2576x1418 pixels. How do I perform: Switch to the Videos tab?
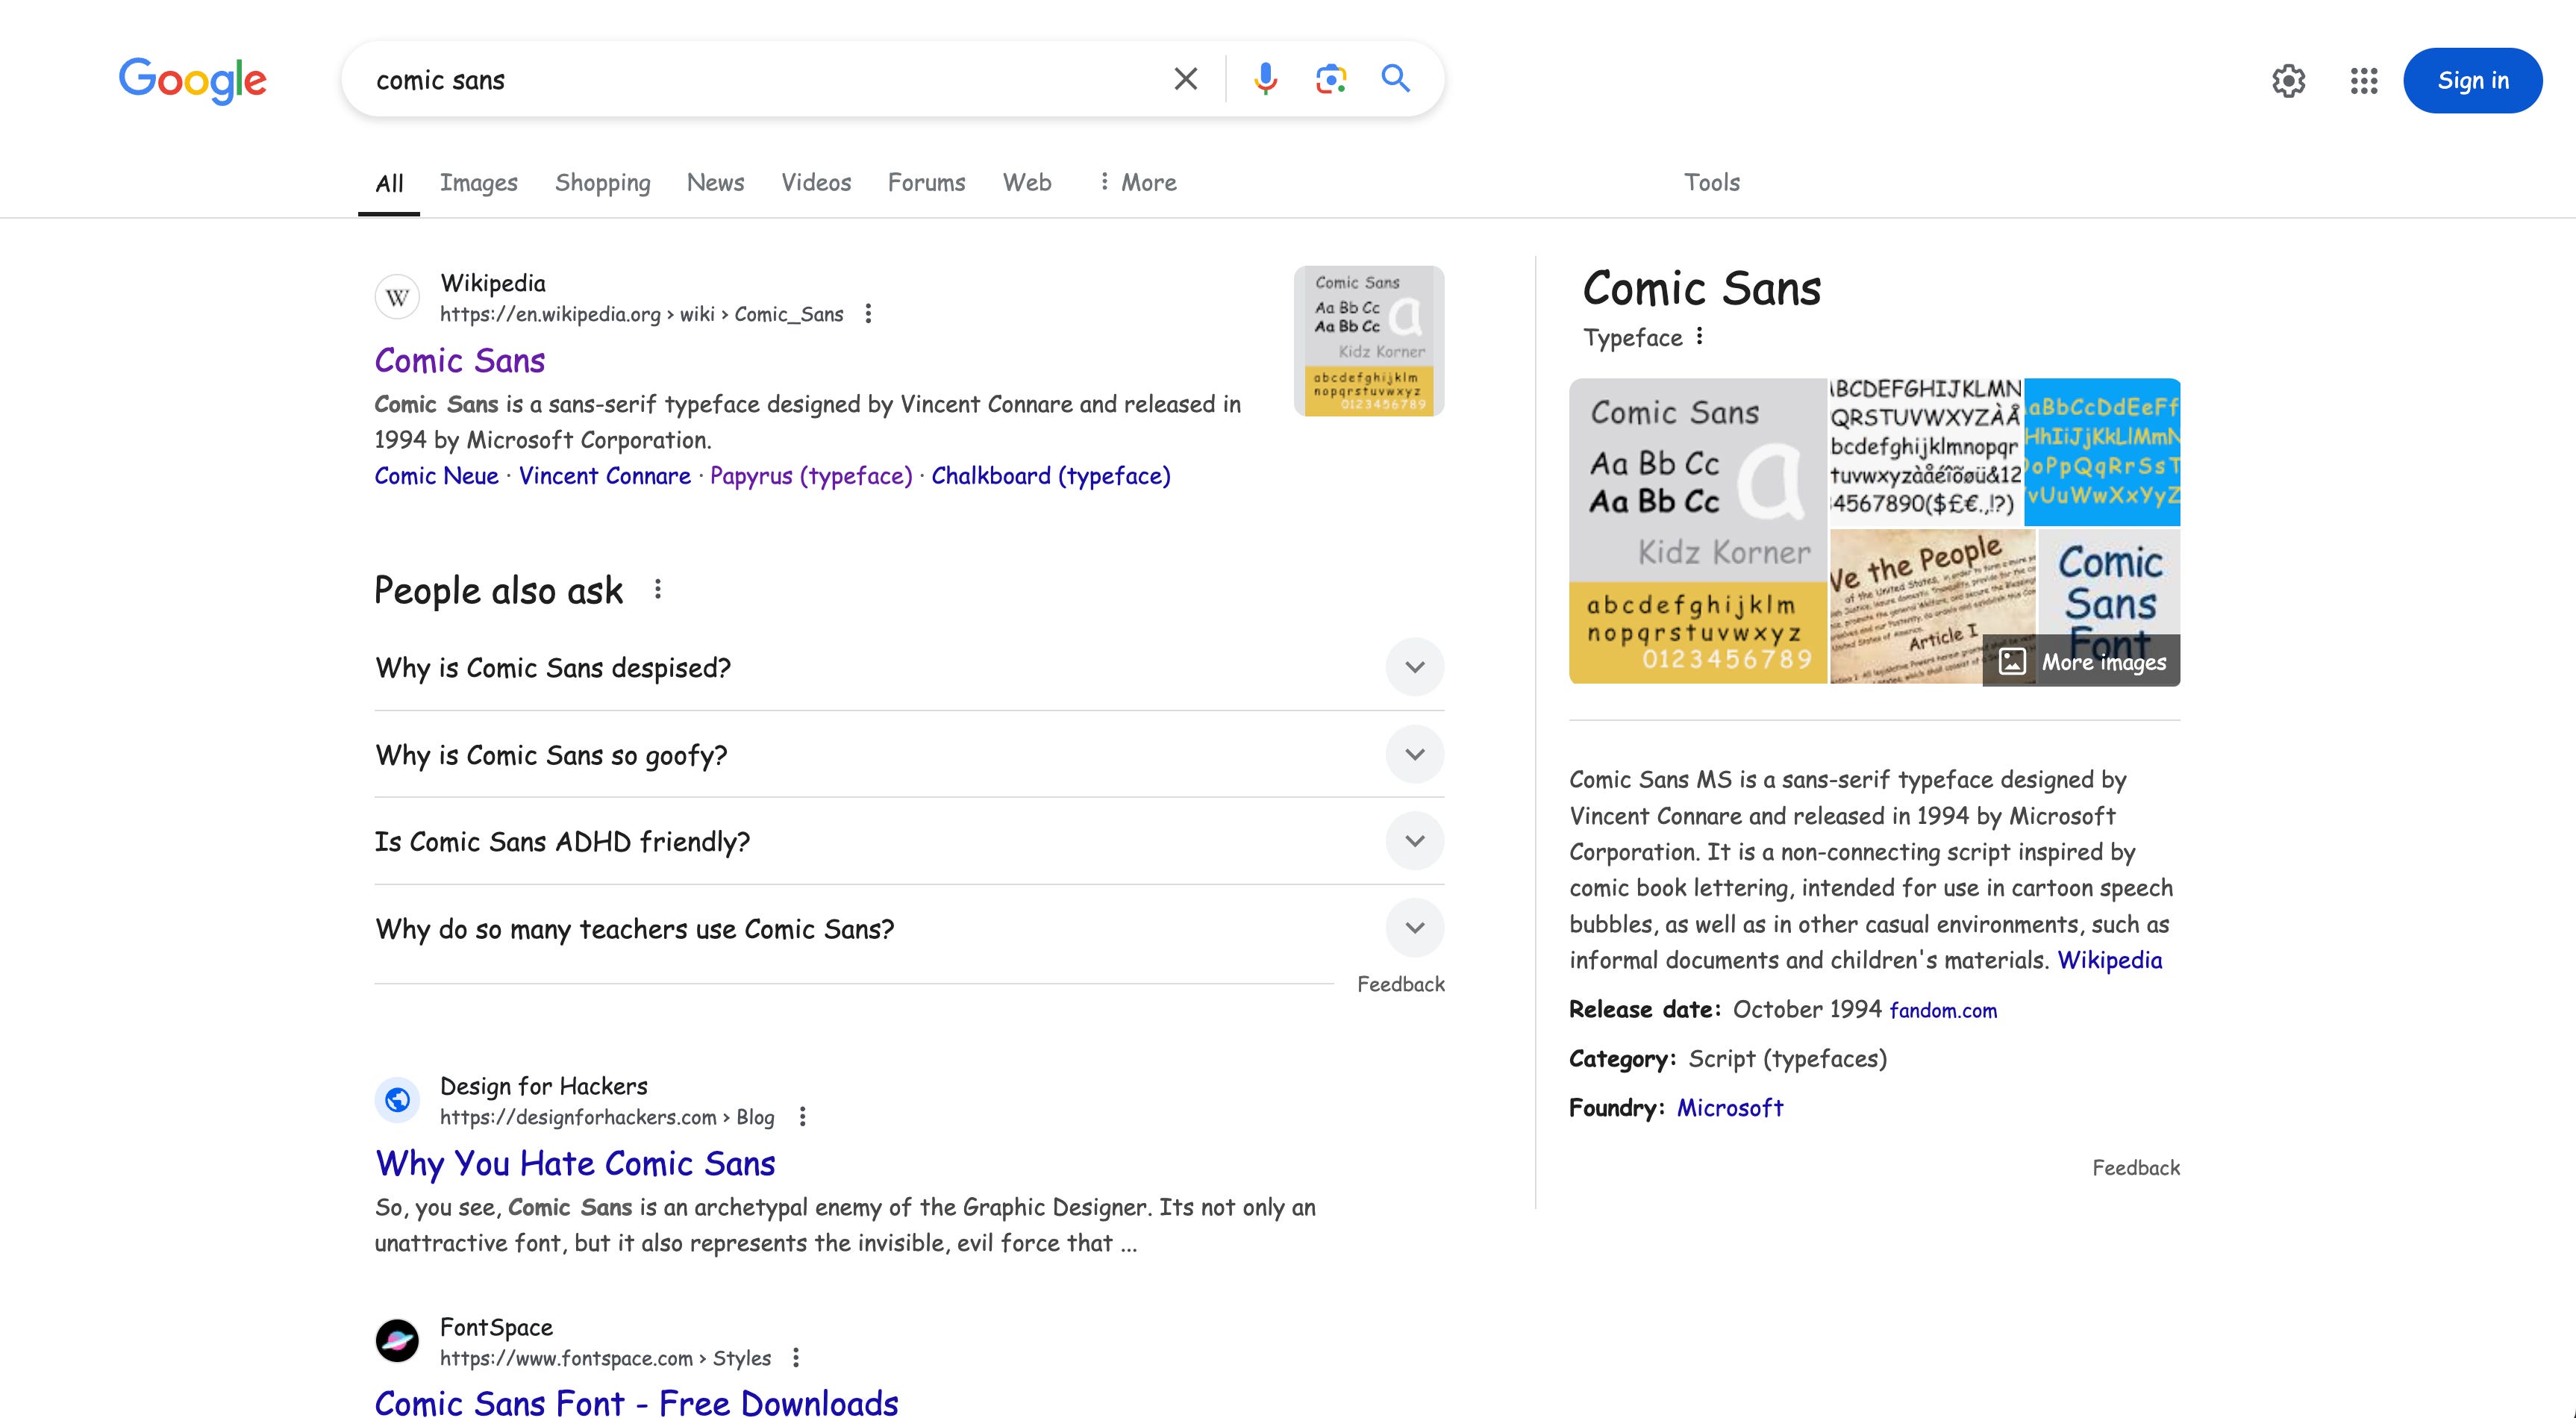tap(816, 182)
